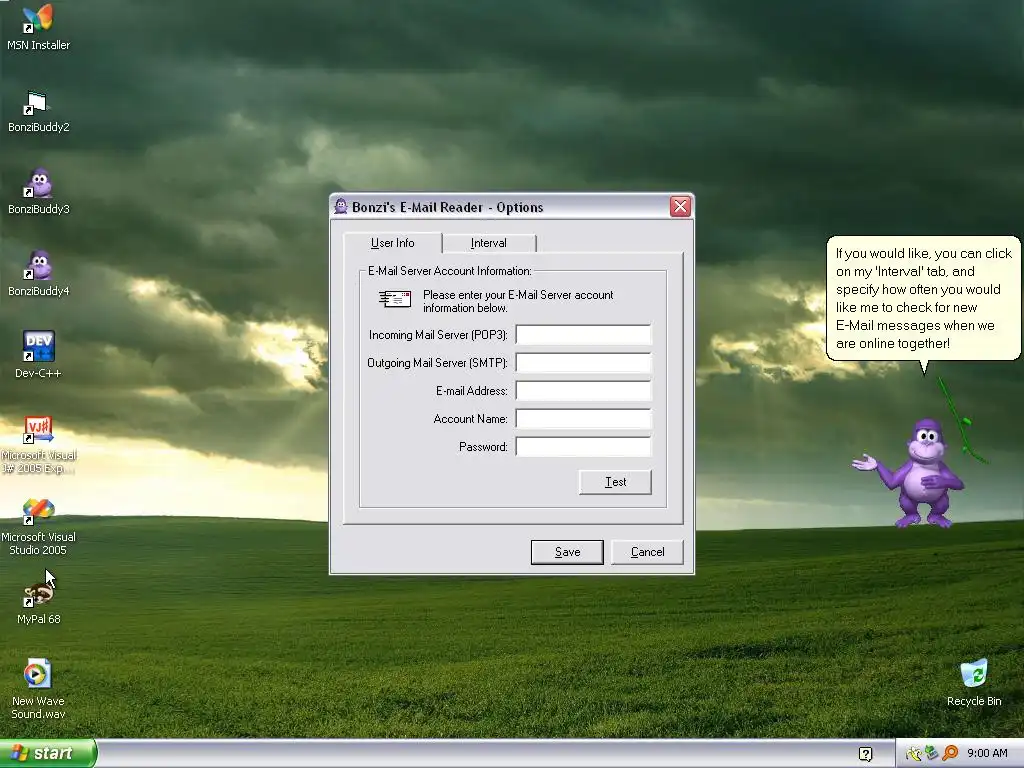This screenshot has width=1024, height=768.
Task: Select the Microsoft Visual Studio 2005 icon
Action: click(x=38, y=526)
